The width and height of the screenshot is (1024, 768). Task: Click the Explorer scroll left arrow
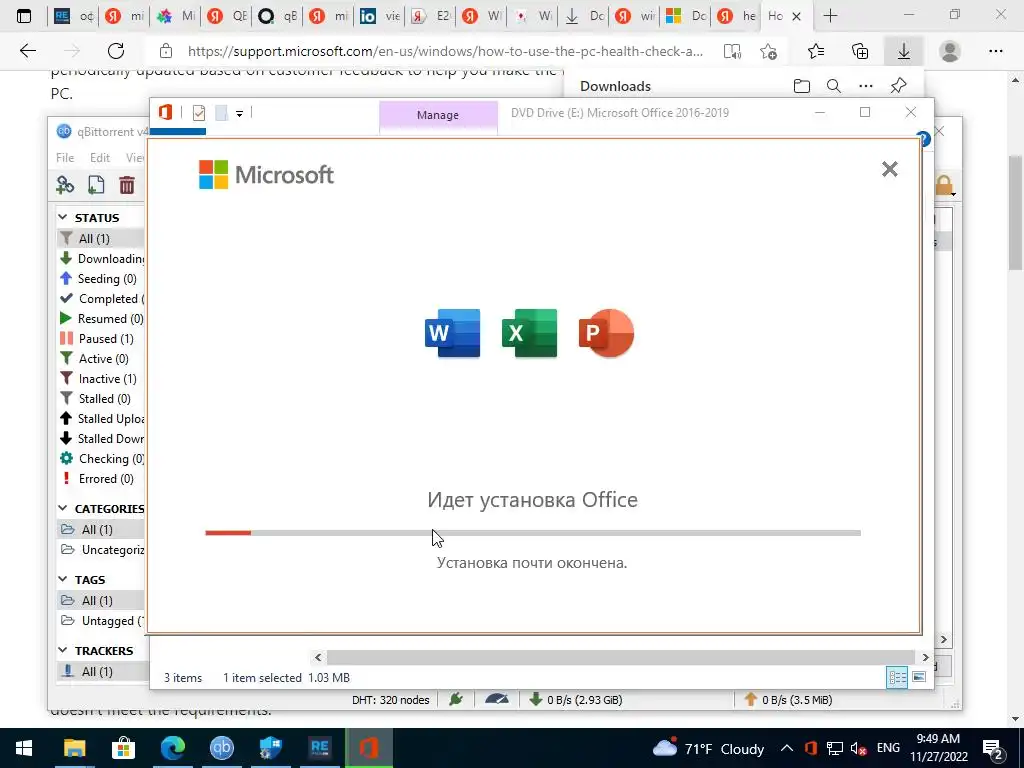pyautogui.click(x=318, y=657)
